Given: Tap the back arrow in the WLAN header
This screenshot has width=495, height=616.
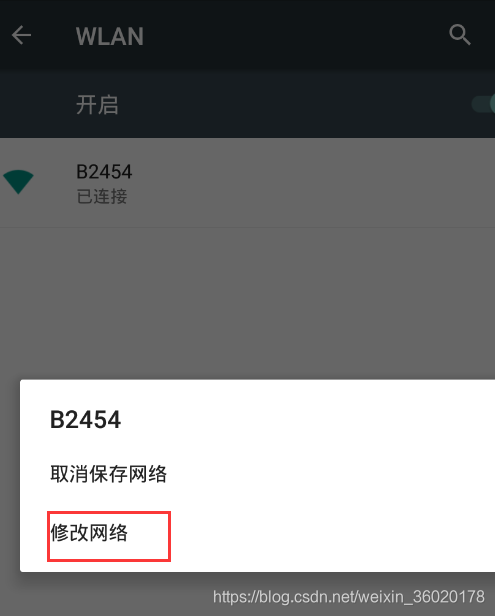Looking at the screenshot, I should pos(21,35).
